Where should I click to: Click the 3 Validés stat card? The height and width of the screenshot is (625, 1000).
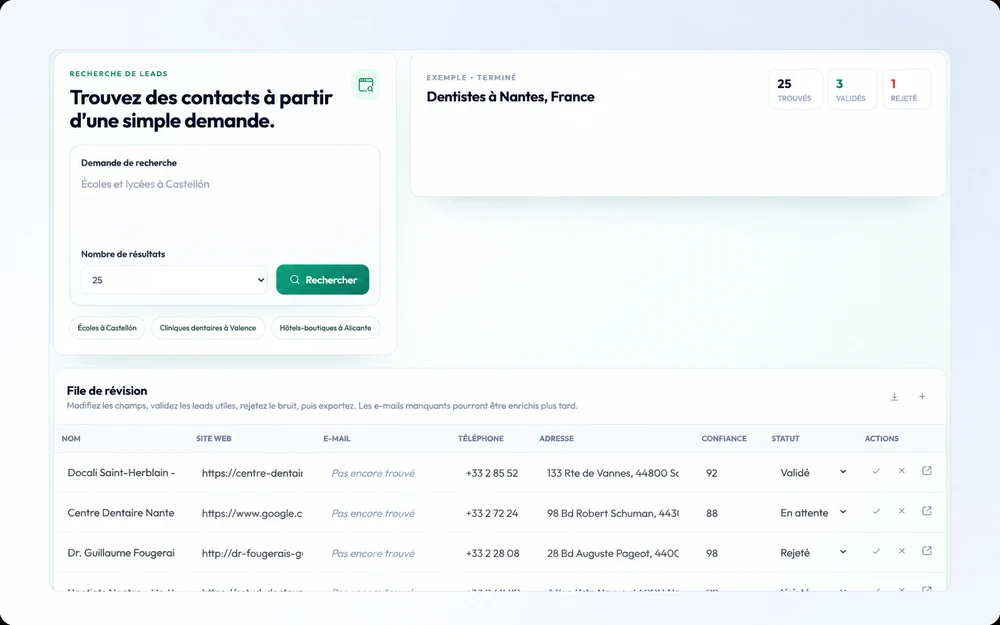pos(852,89)
